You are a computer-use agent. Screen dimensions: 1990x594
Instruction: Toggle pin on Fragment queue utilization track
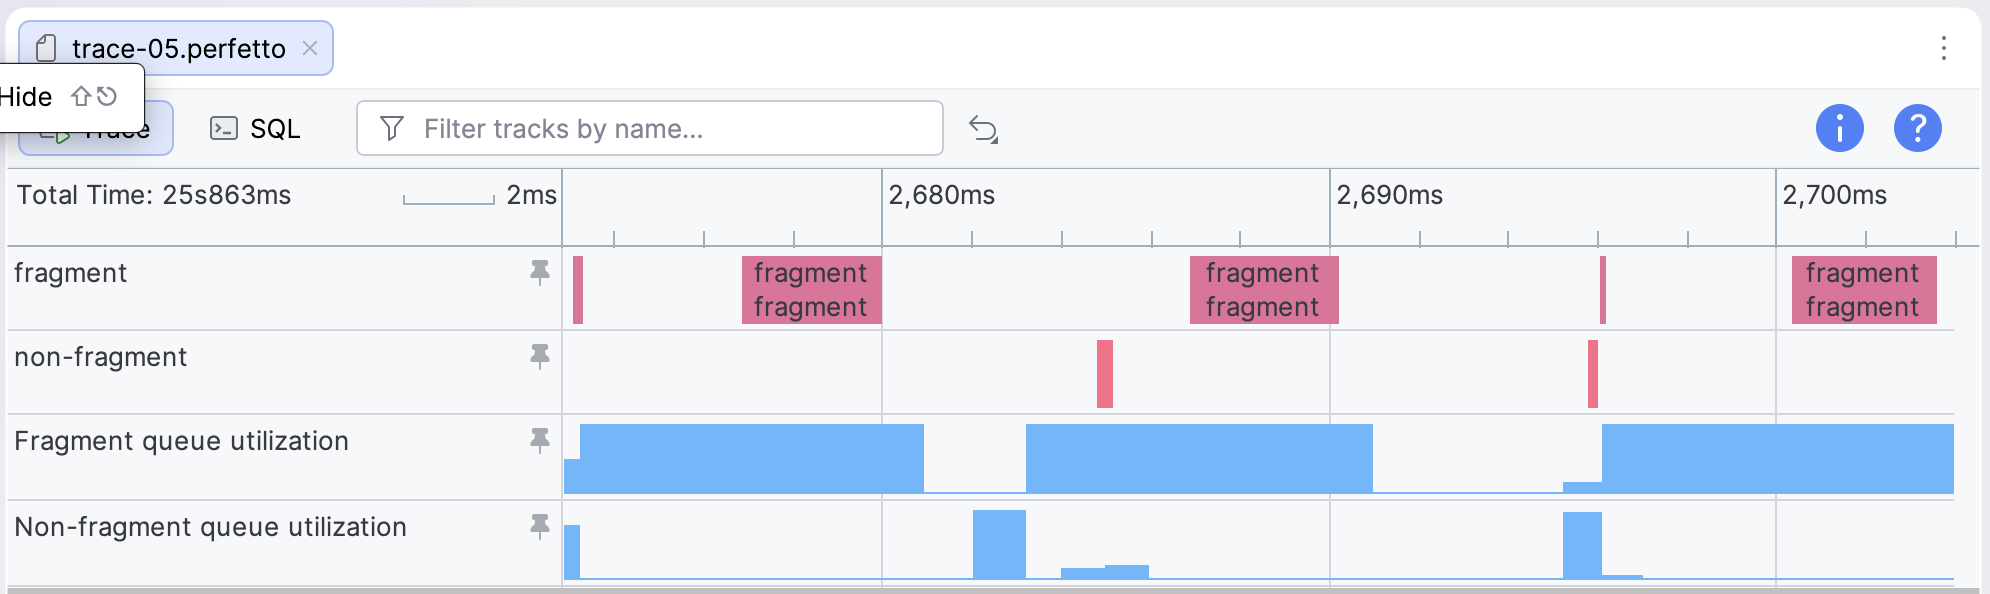coord(540,441)
